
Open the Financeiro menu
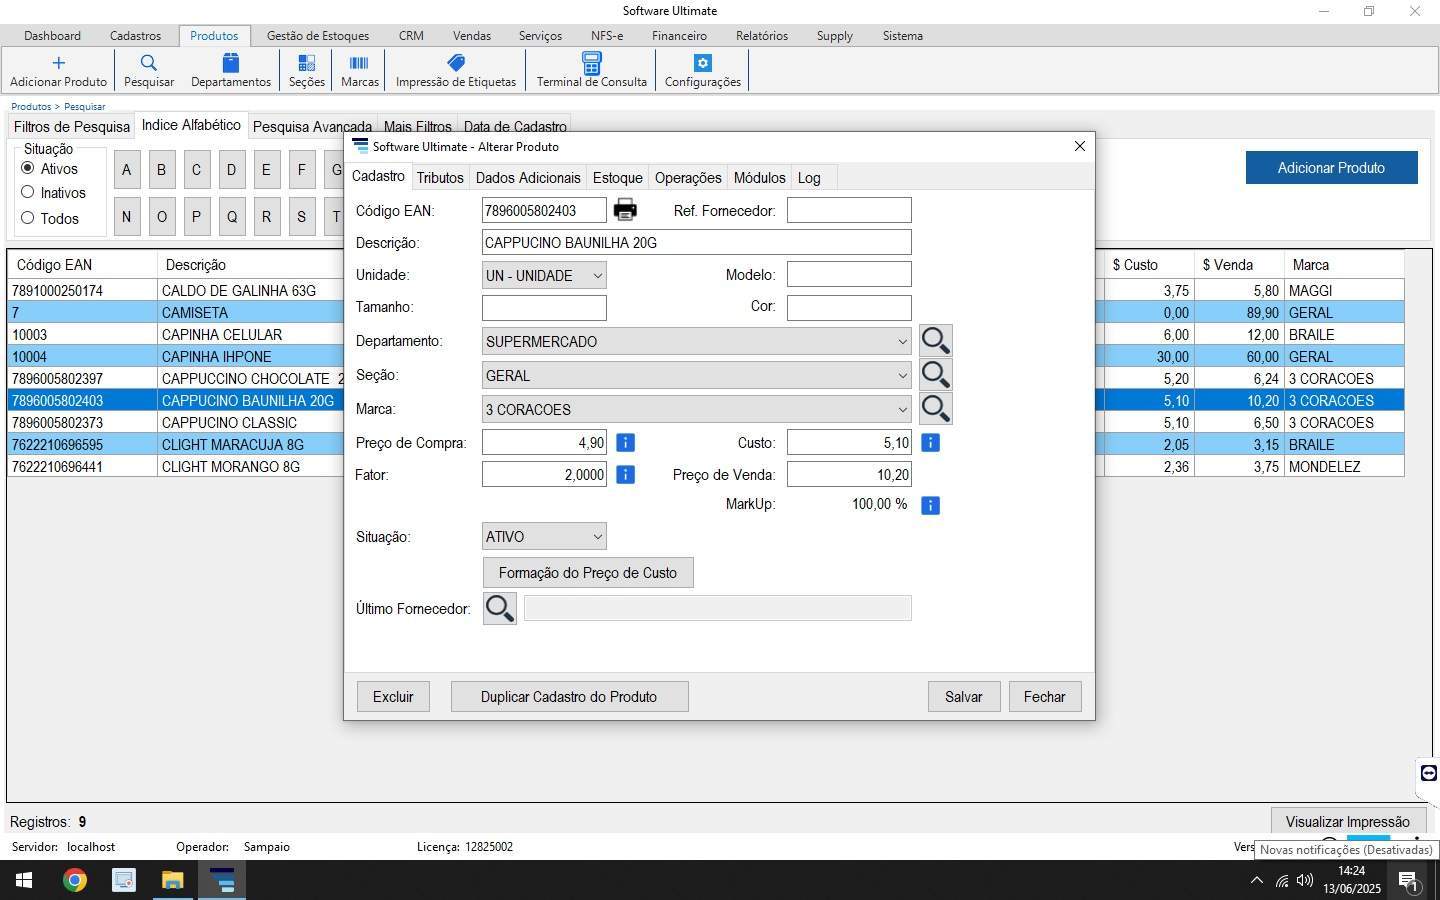tap(679, 36)
